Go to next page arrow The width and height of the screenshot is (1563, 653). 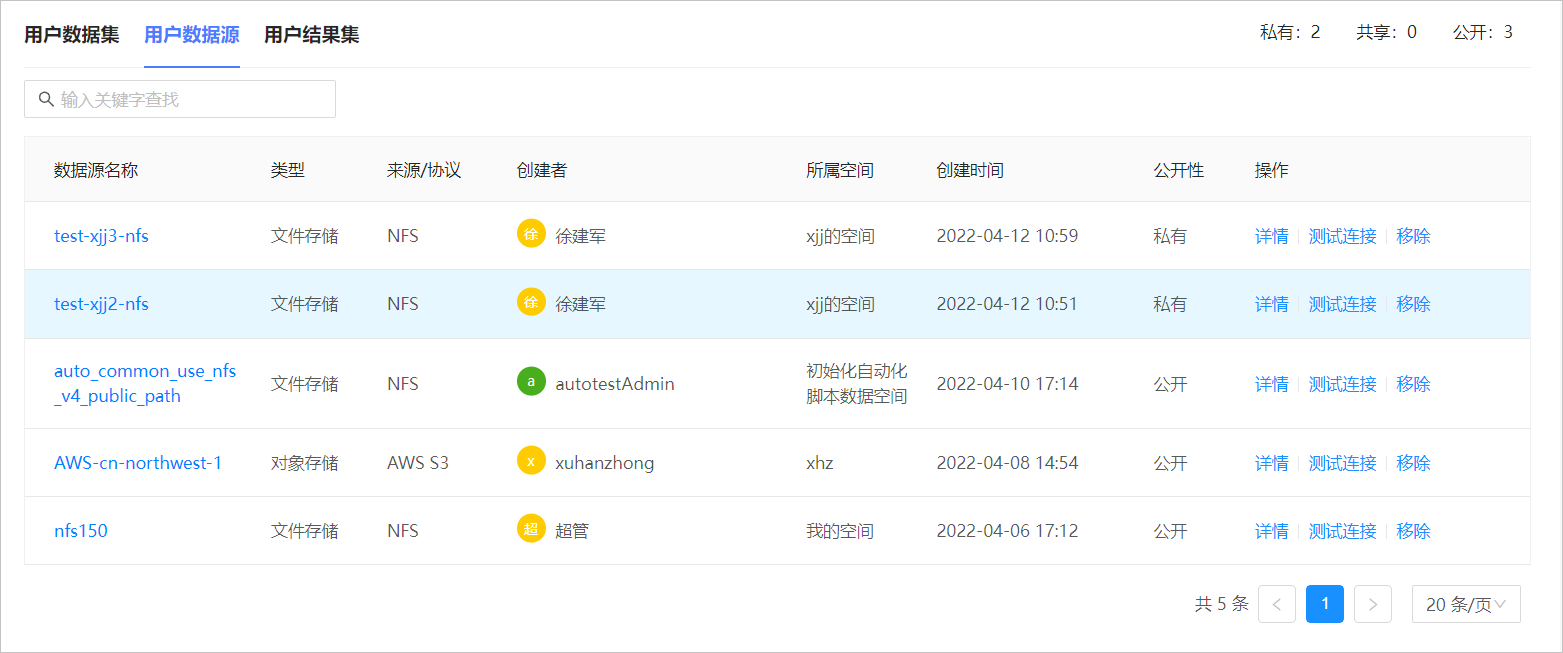point(1373,604)
